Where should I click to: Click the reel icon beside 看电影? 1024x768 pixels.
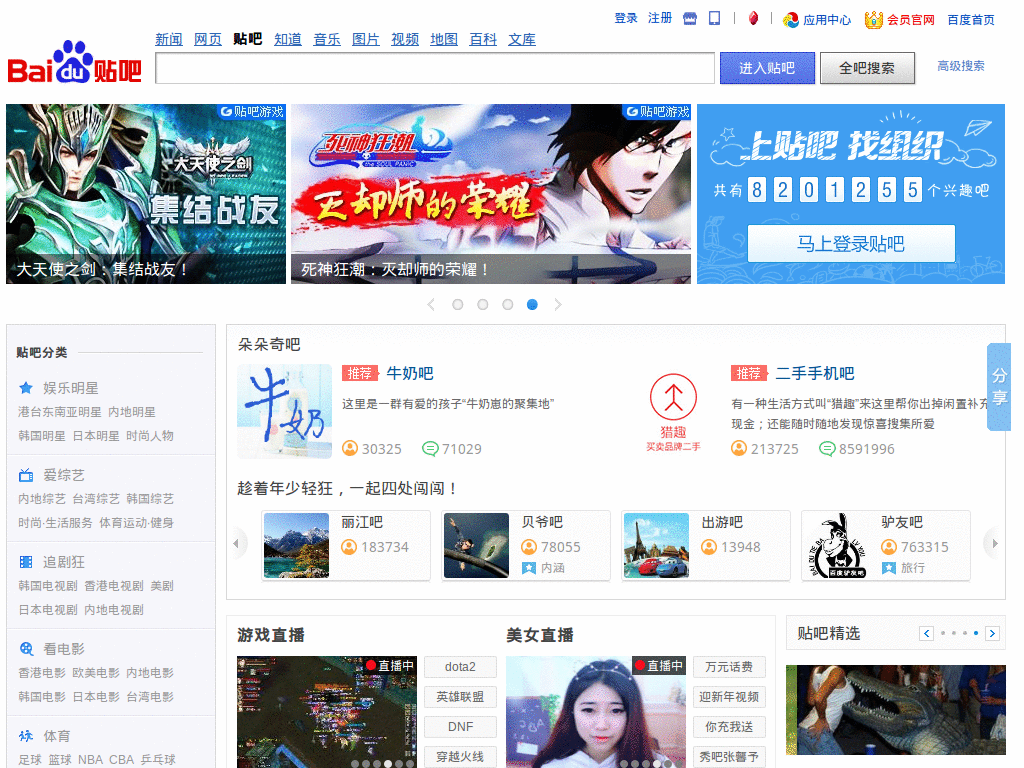[x=26, y=648]
